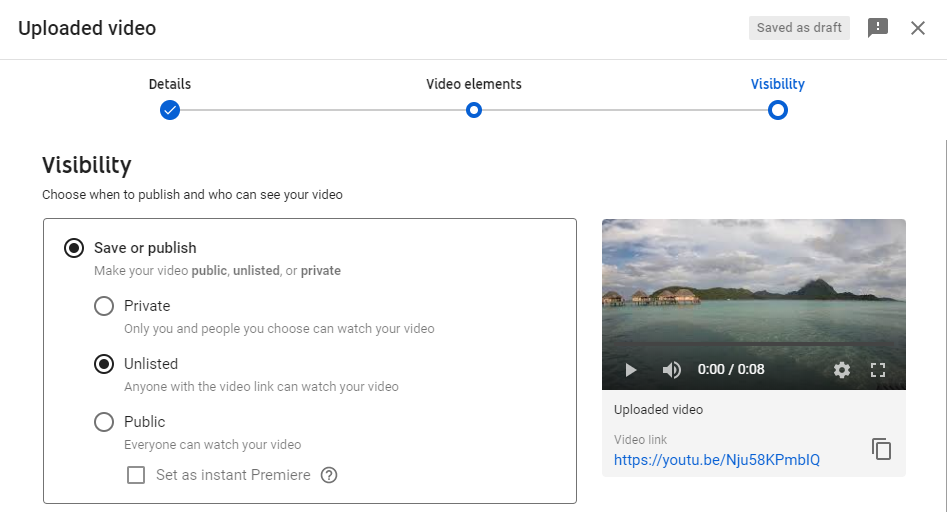The height and width of the screenshot is (512, 947).
Task: Click the video preview thumbnail
Action: (x=754, y=284)
